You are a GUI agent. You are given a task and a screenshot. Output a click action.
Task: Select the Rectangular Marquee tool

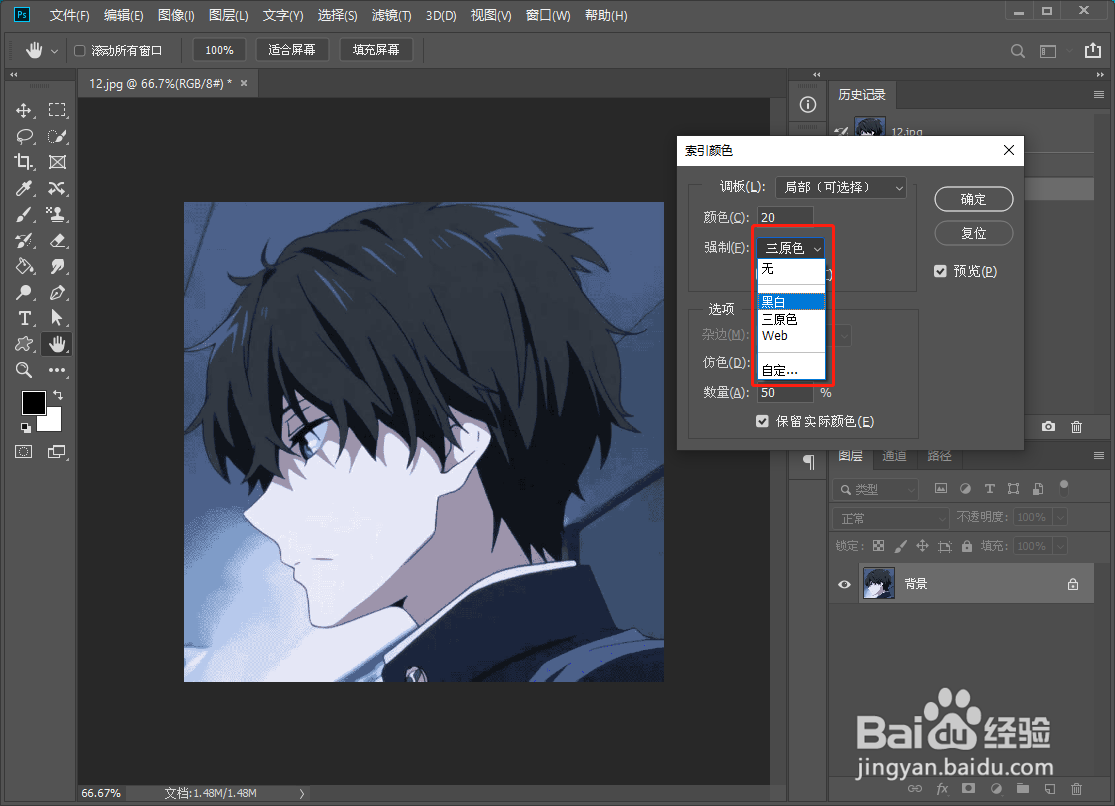click(x=57, y=110)
